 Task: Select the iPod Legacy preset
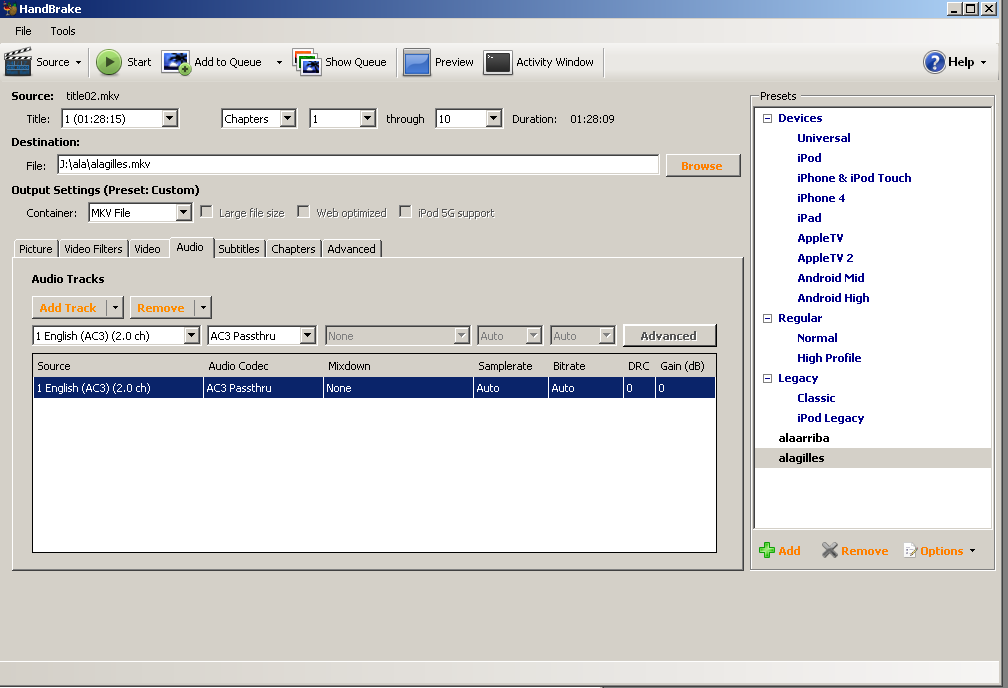coord(830,418)
